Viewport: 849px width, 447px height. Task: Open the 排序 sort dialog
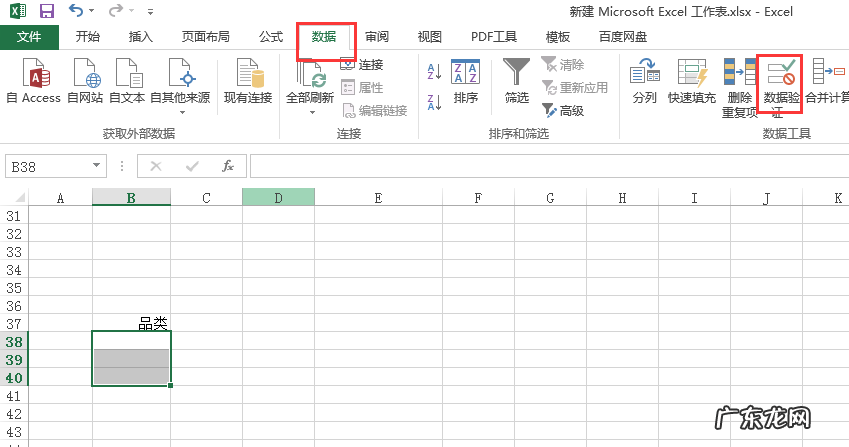click(466, 81)
